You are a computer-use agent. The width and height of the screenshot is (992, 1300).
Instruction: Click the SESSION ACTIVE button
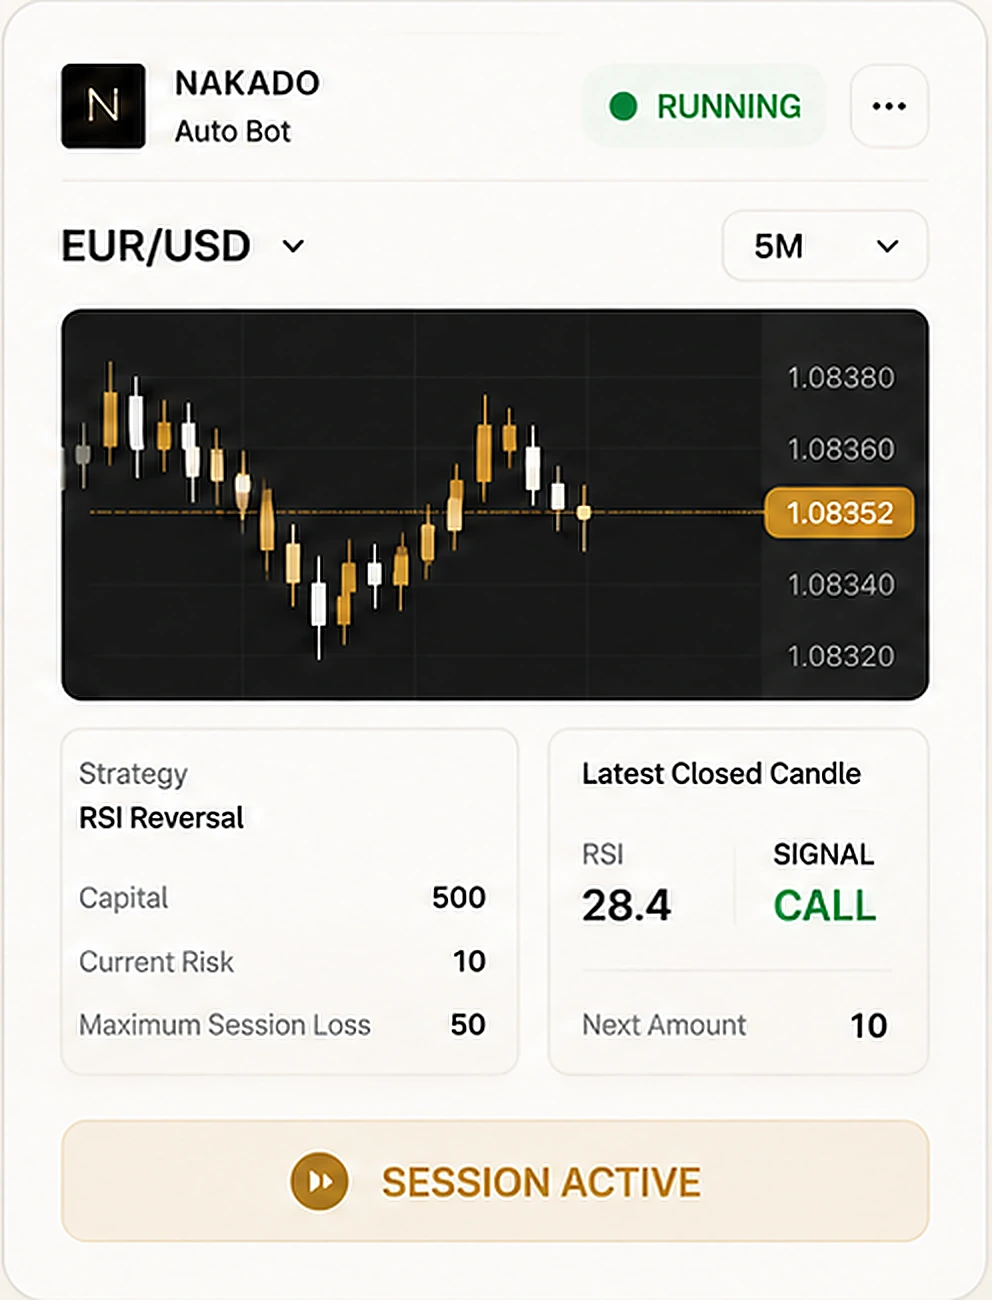click(x=495, y=1182)
